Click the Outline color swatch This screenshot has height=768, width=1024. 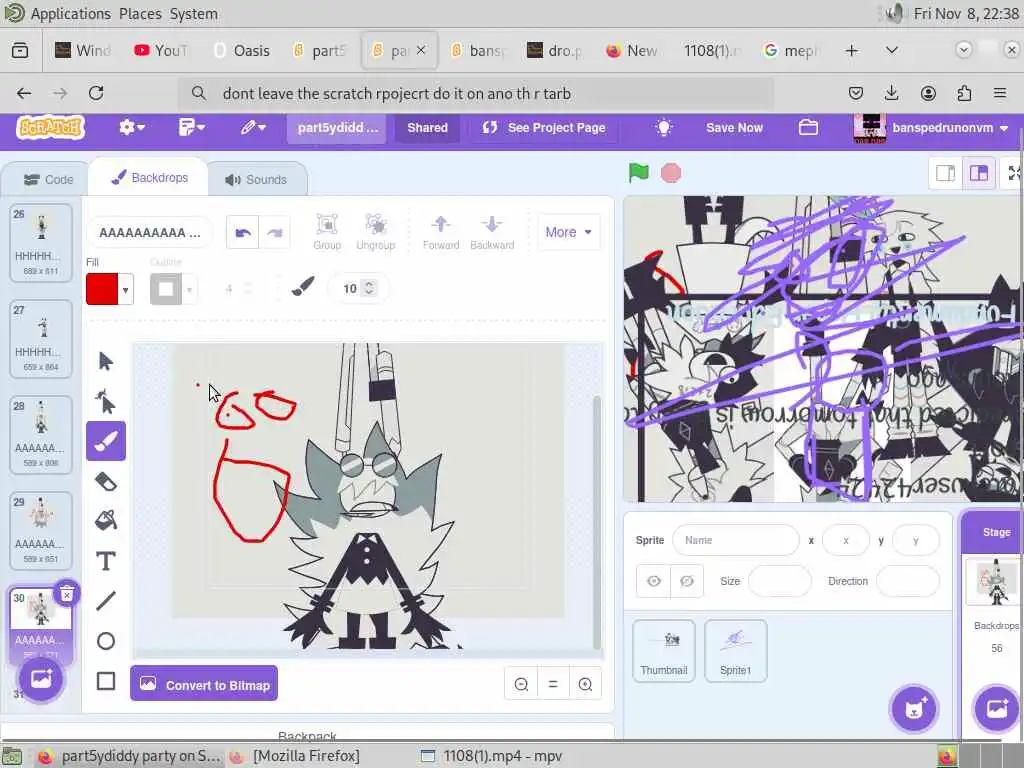coord(166,289)
